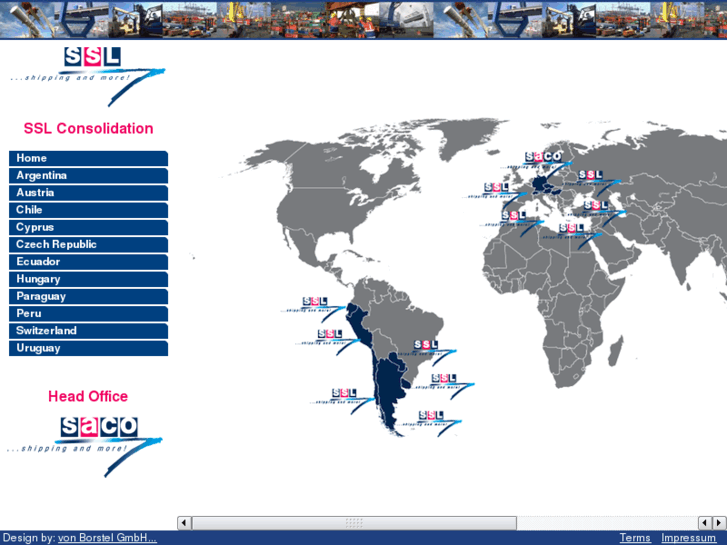Open the Impressum link

pyautogui.click(x=689, y=538)
